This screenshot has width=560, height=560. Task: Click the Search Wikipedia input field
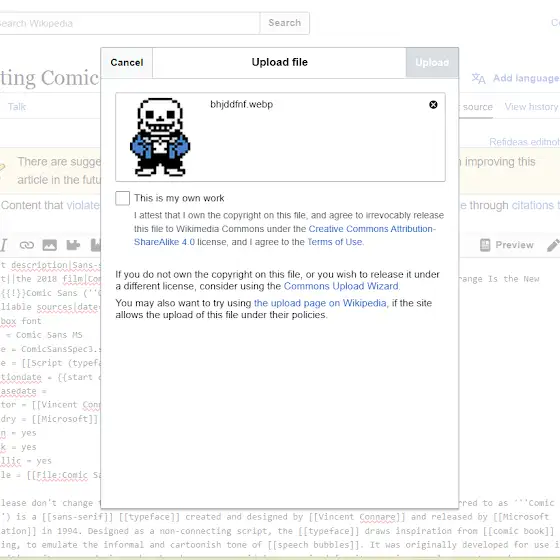click(130, 24)
